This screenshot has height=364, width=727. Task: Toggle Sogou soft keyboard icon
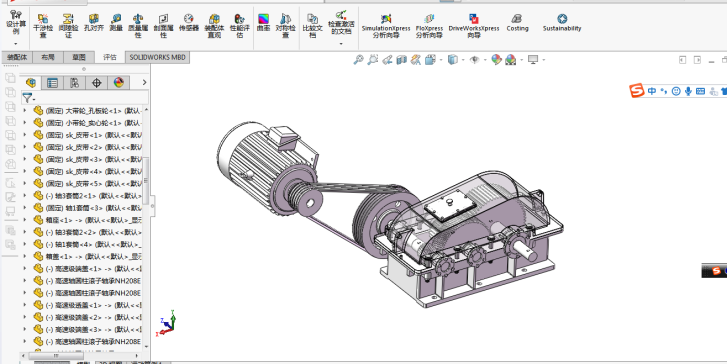[700, 91]
